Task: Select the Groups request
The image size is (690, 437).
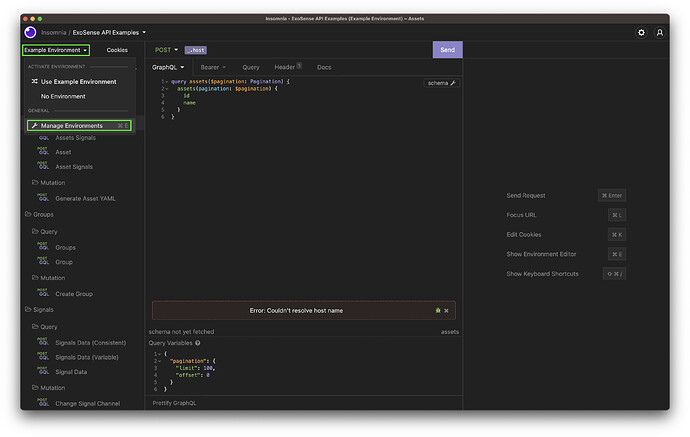Action: tap(65, 247)
